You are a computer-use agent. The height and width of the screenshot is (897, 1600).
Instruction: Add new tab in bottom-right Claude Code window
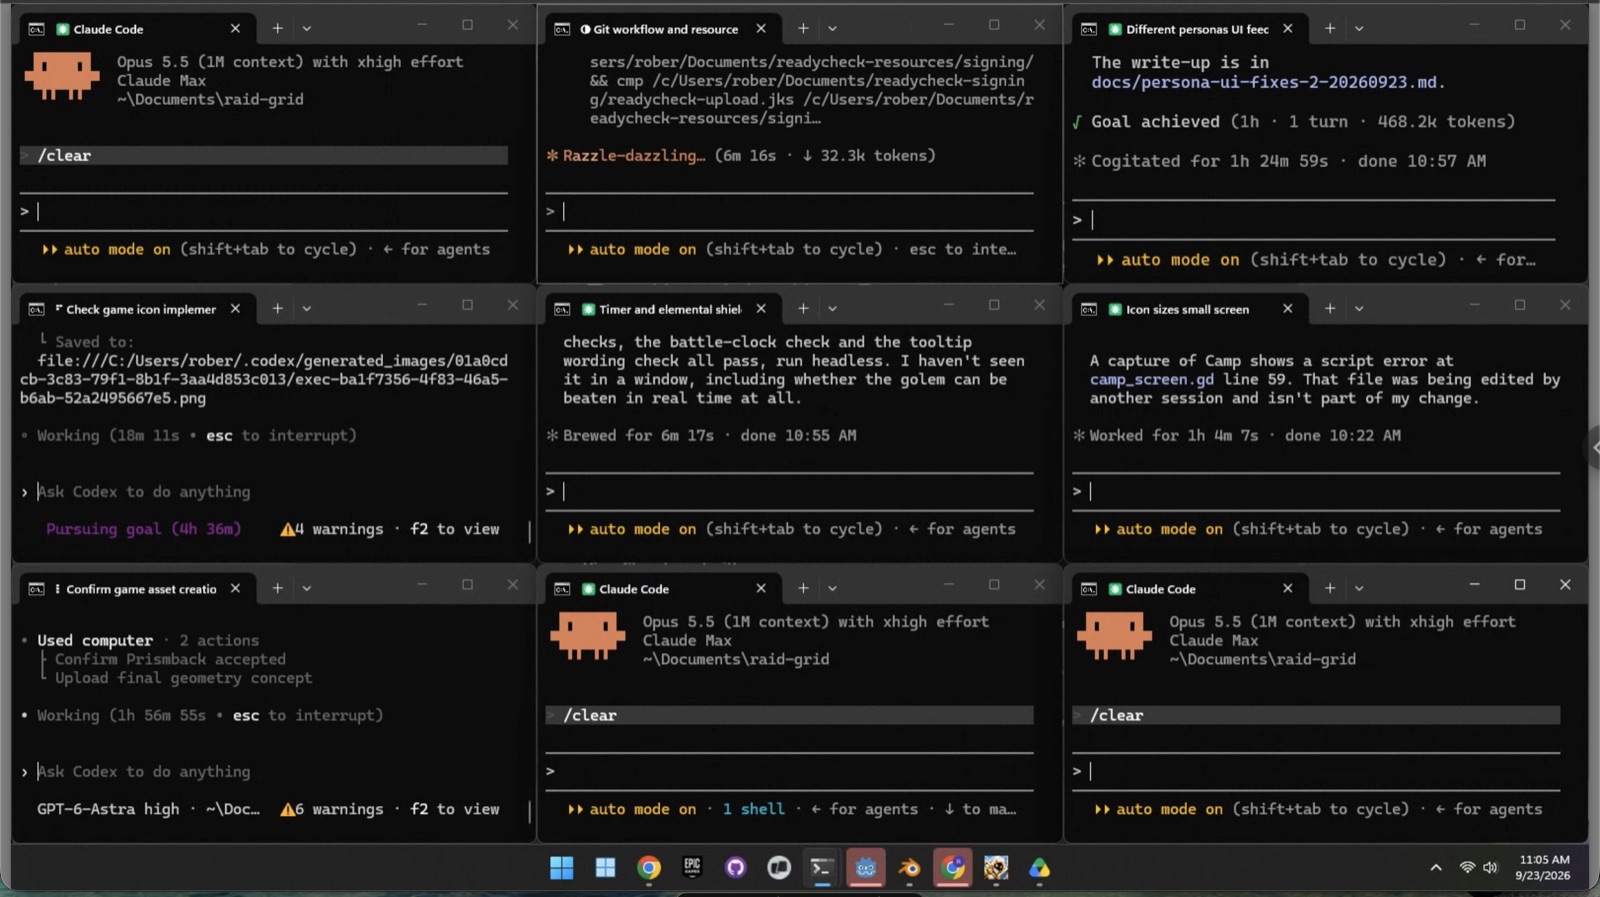pyautogui.click(x=1330, y=589)
